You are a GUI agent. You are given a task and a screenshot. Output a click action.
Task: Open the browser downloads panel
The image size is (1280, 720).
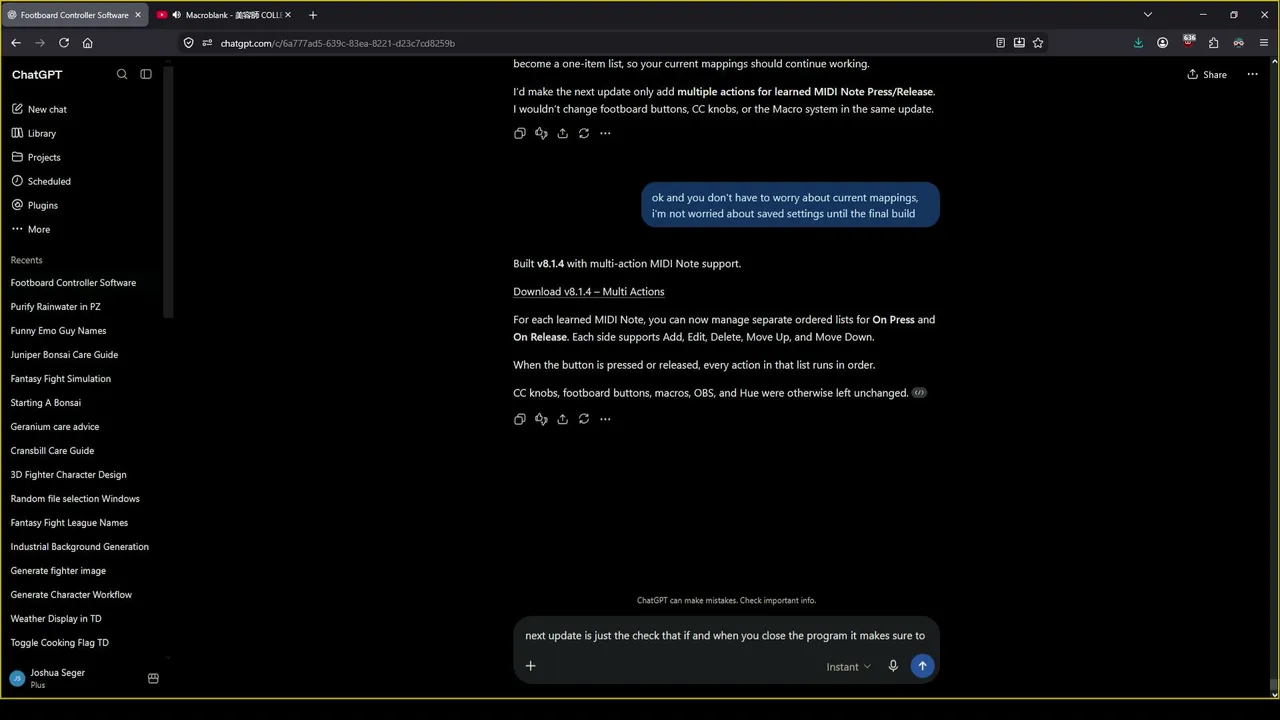point(1138,43)
